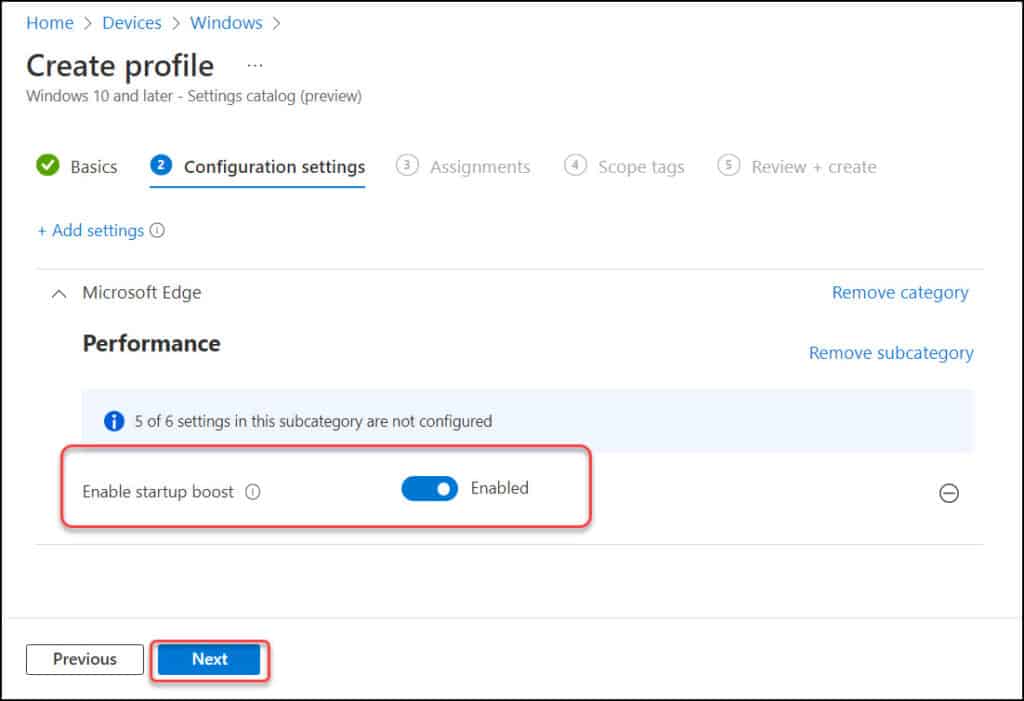Image resolution: width=1024 pixels, height=701 pixels.
Task: Click Remove category link
Action: [900, 293]
